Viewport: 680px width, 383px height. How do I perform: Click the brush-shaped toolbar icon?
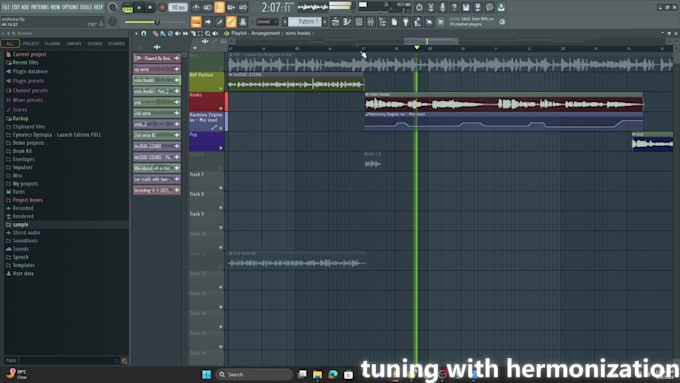coord(219,22)
